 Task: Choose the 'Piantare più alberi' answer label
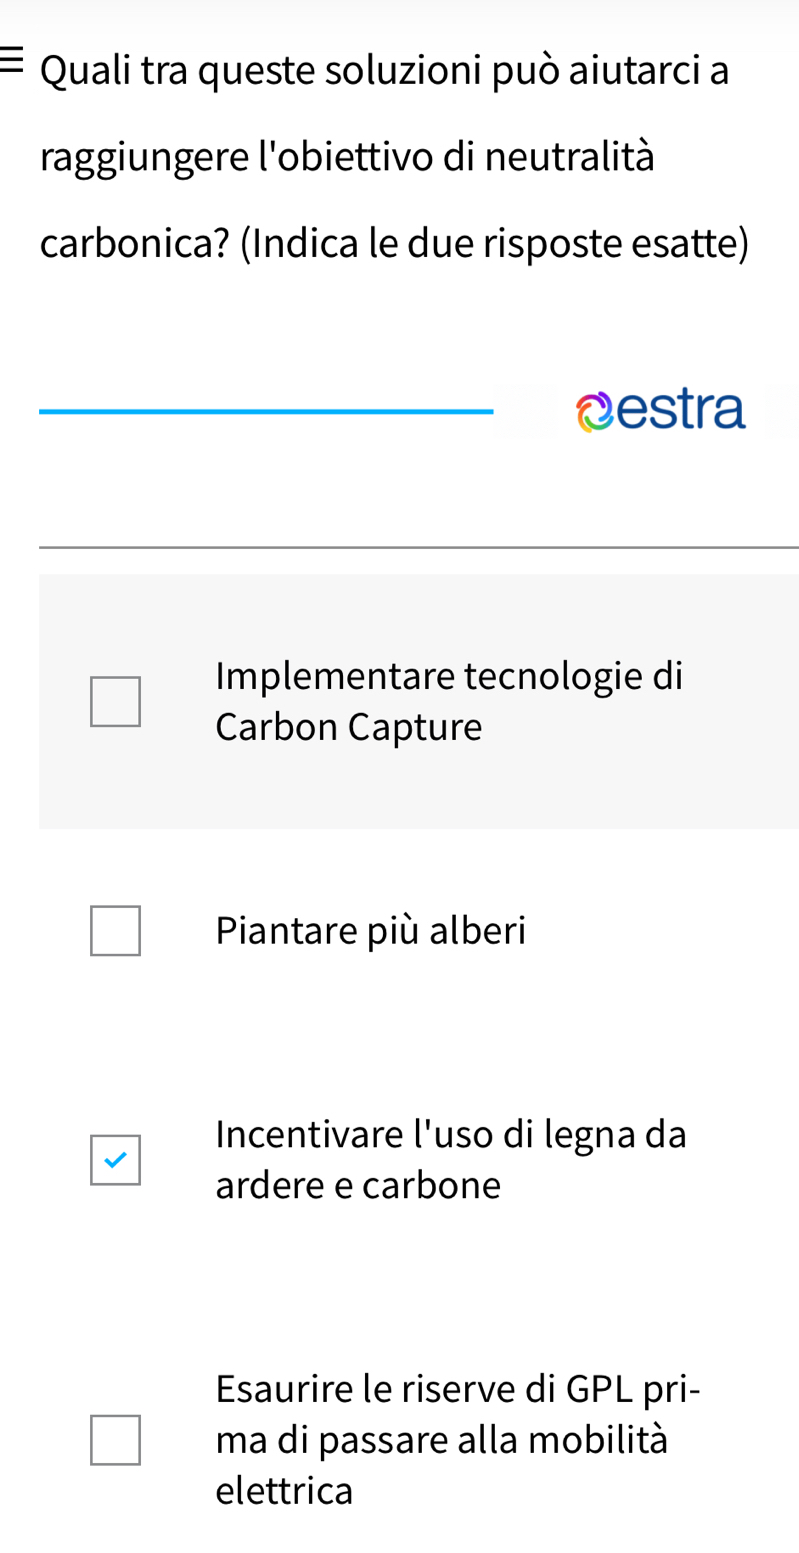tap(370, 931)
